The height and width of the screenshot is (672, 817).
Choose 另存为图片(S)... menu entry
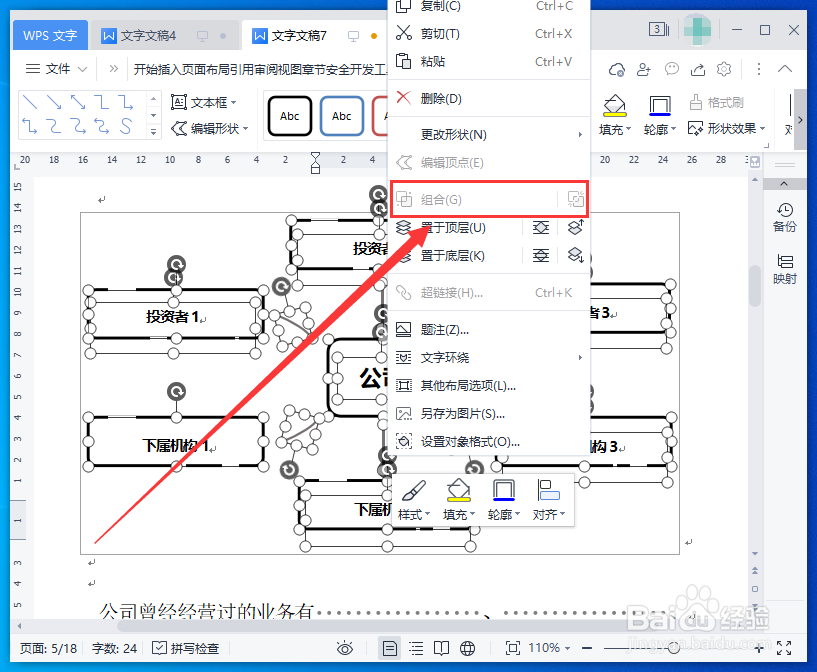[x=489, y=414]
